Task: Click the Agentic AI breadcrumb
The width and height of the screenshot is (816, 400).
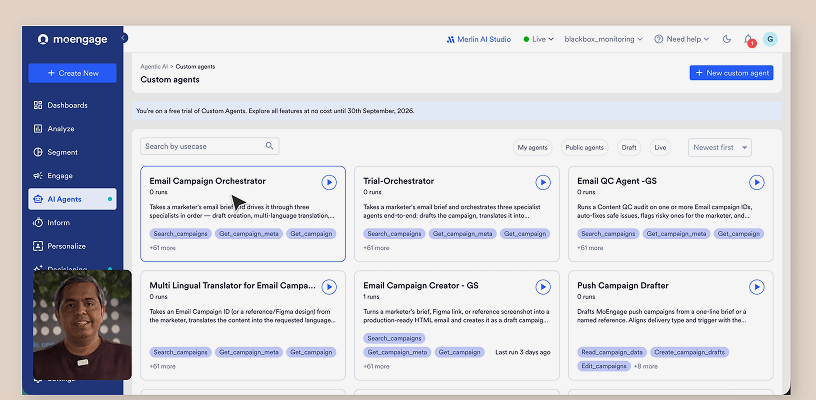Action: tap(154, 67)
